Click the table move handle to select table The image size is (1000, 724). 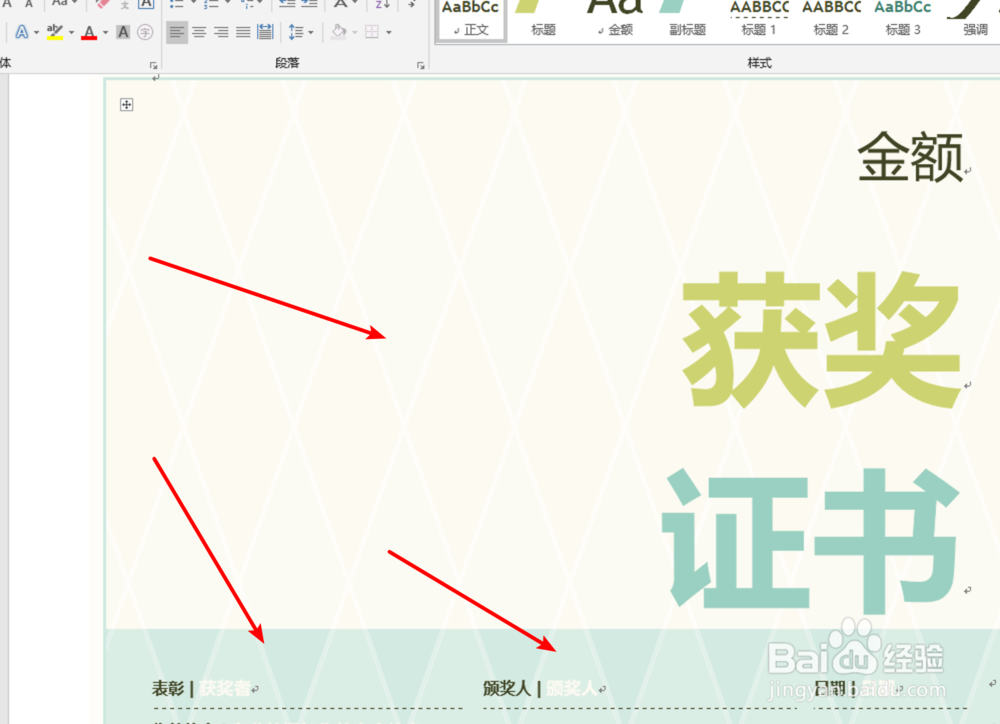click(126, 104)
